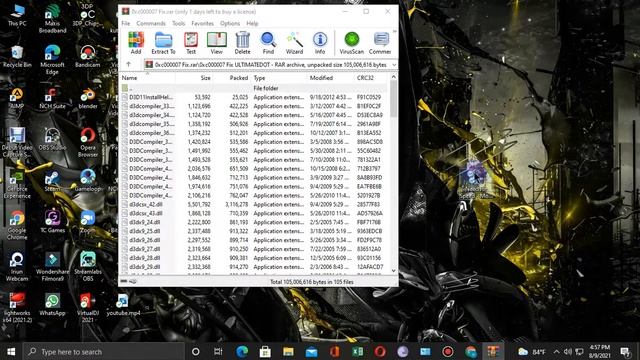Select the Bandicam desktop shortcut
The image size is (640, 360).
87,57
